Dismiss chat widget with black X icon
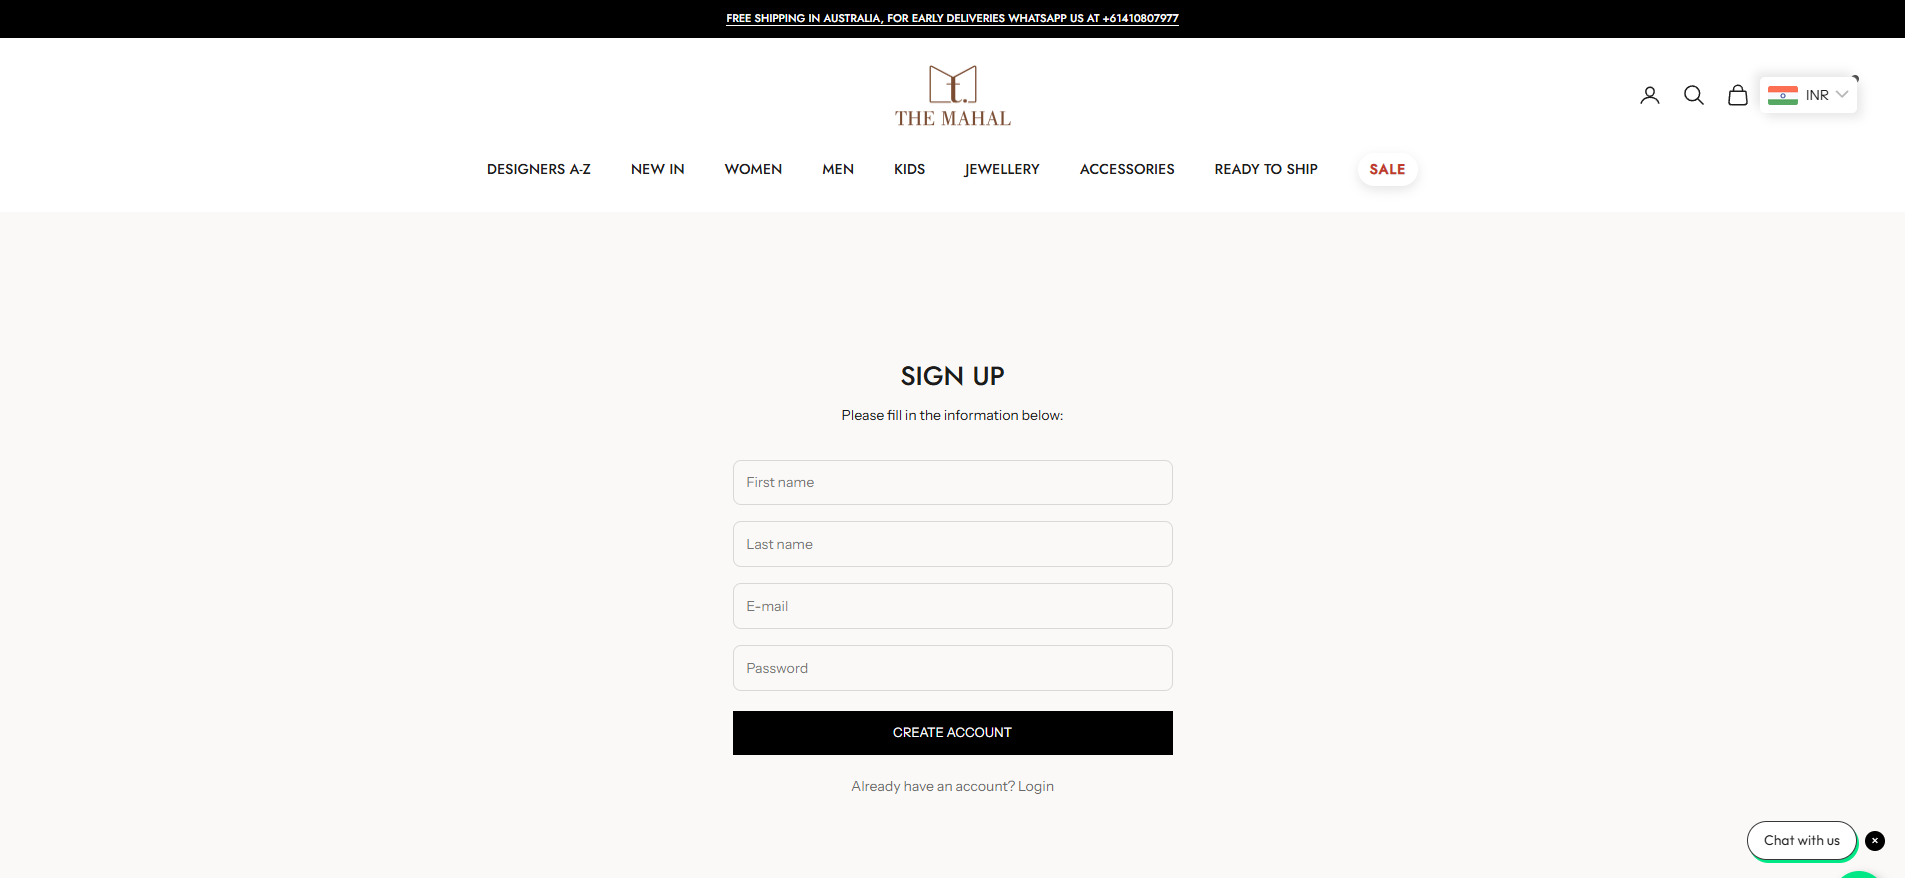Image resolution: width=1905 pixels, height=878 pixels. 1875,841
